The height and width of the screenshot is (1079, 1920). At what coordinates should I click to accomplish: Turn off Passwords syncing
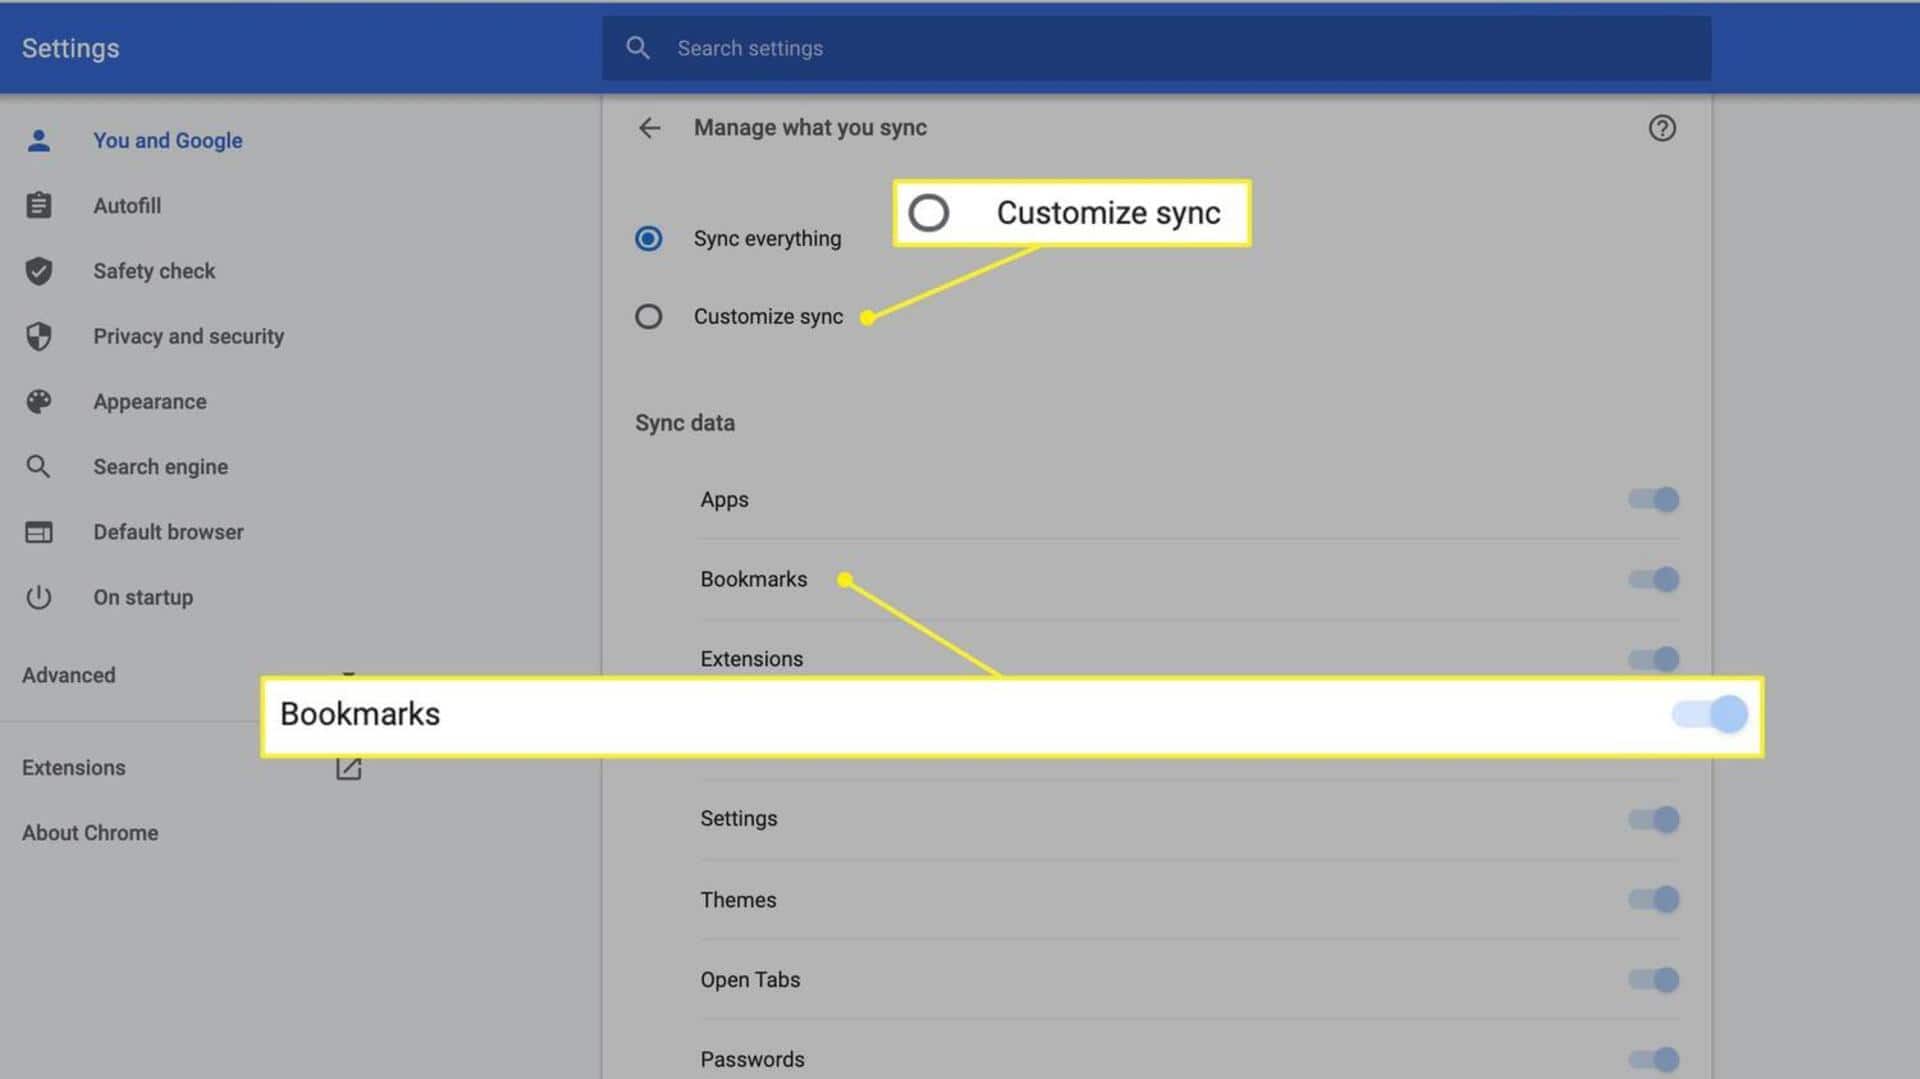pos(1651,1058)
